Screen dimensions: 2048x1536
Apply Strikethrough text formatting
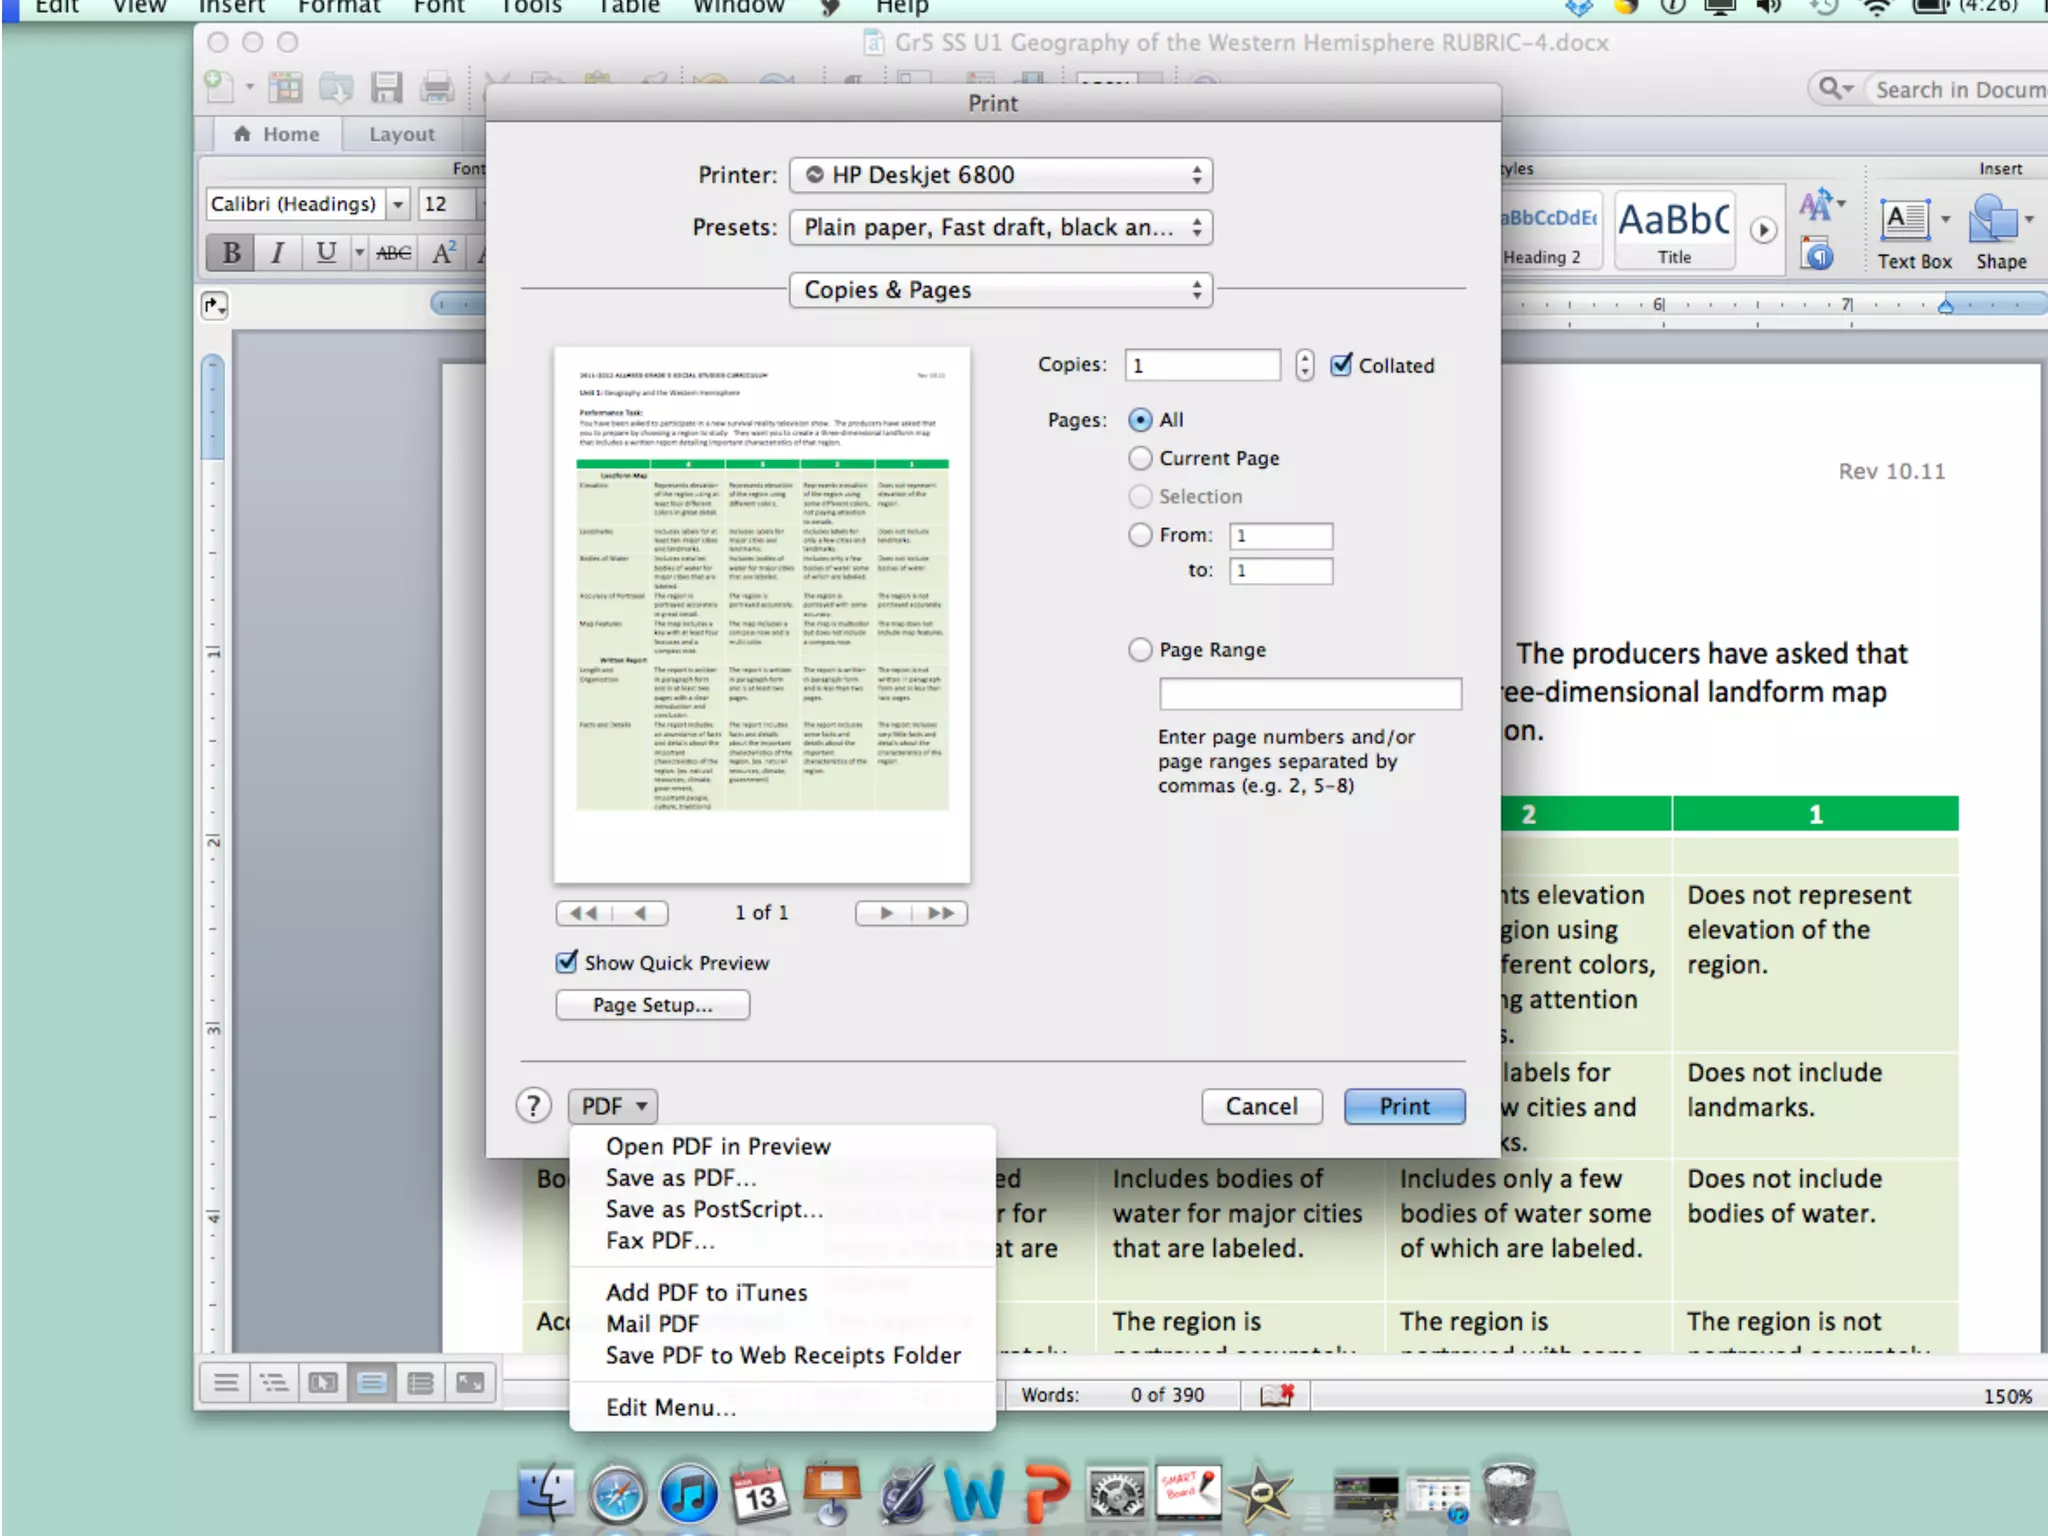pos(393,252)
